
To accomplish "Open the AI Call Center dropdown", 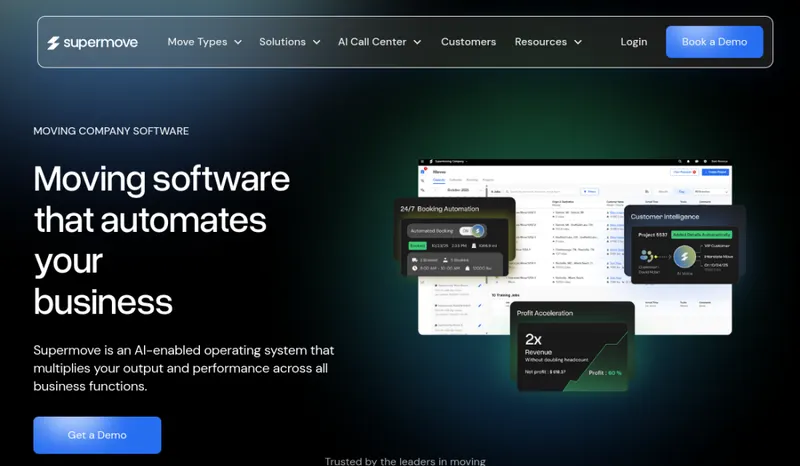I will coord(380,42).
